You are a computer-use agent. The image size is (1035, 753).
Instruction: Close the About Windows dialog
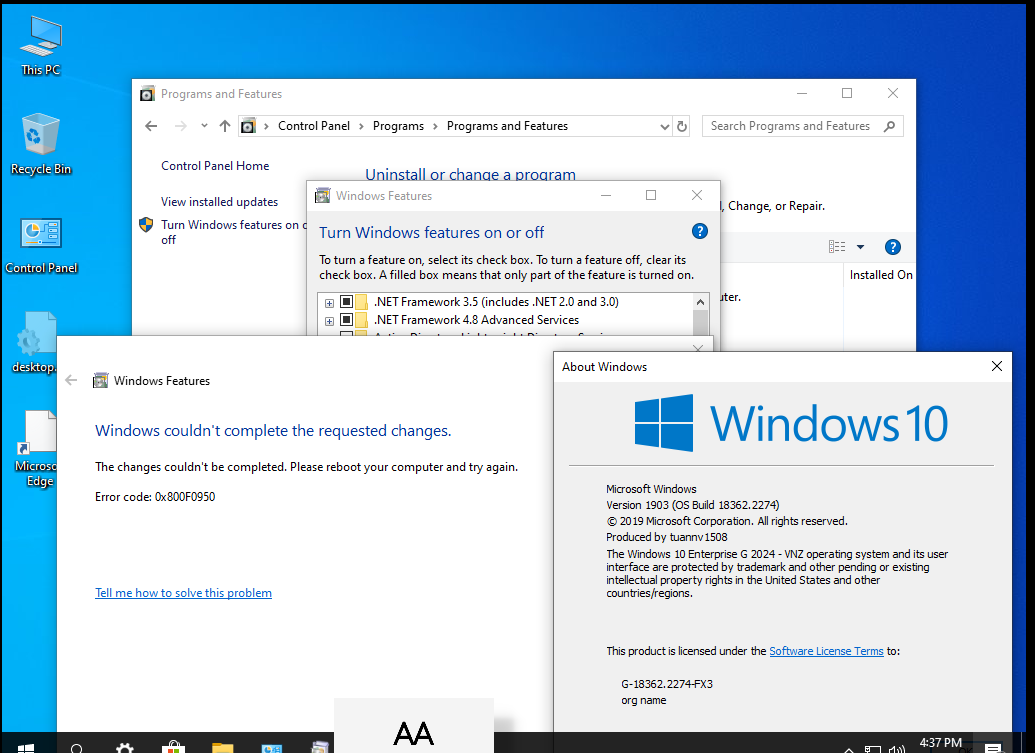tap(997, 366)
